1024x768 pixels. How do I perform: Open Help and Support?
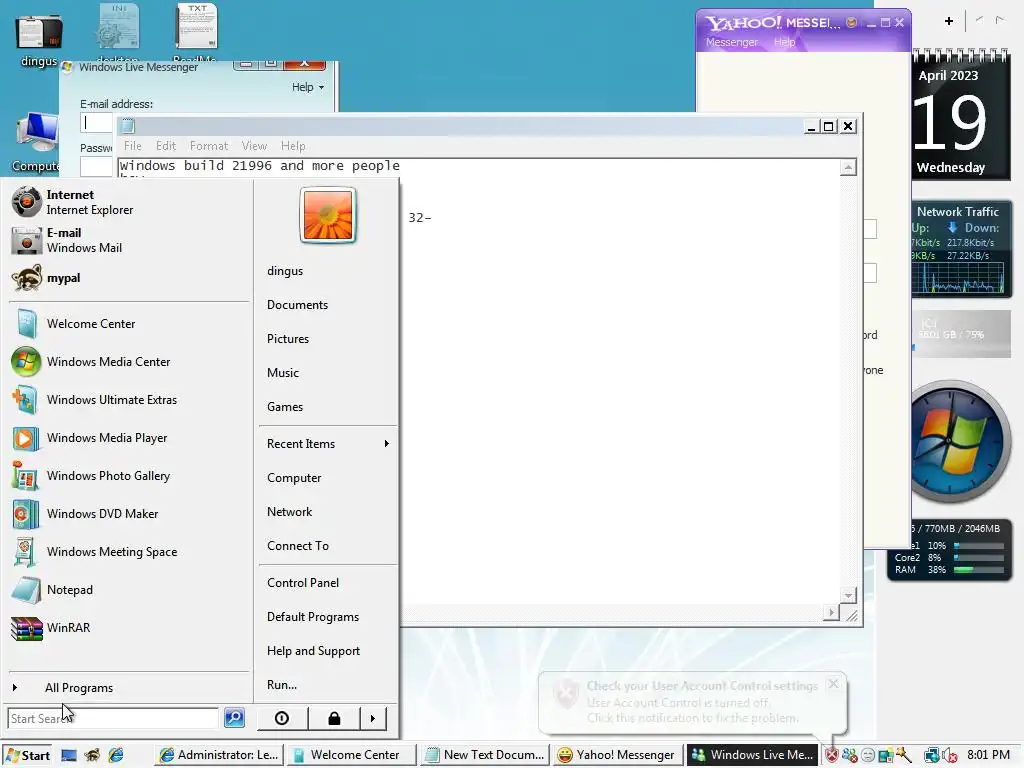pyautogui.click(x=313, y=651)
